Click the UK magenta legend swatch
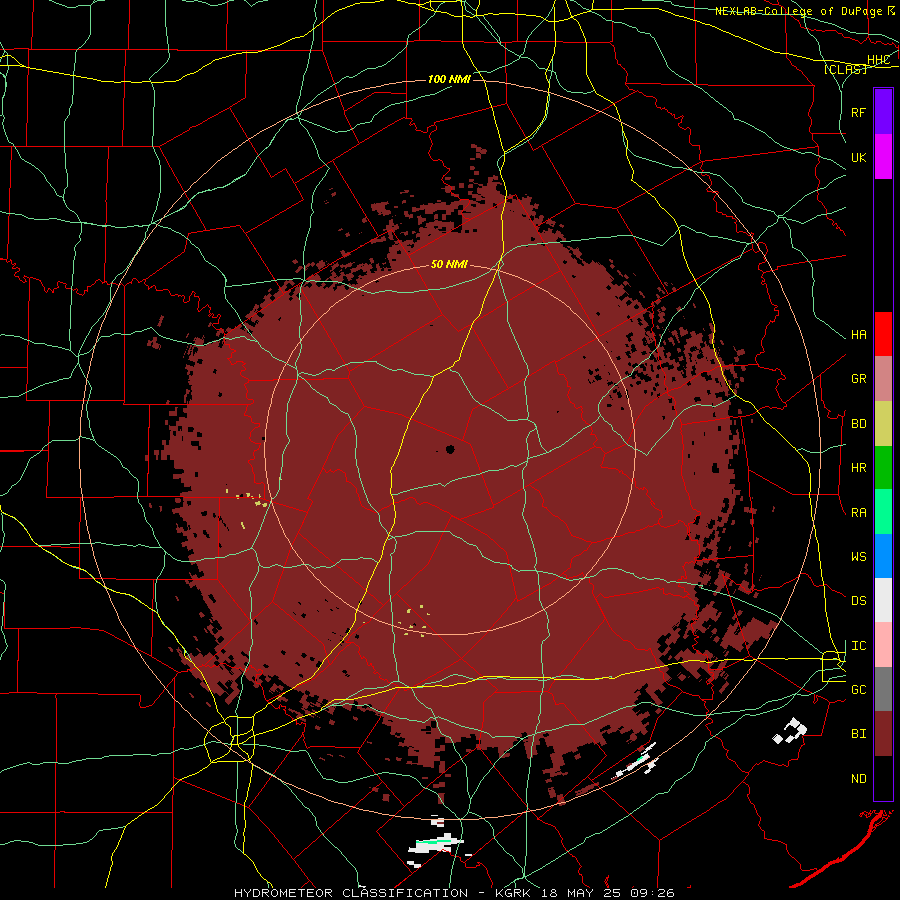 [x=883, y=157]
